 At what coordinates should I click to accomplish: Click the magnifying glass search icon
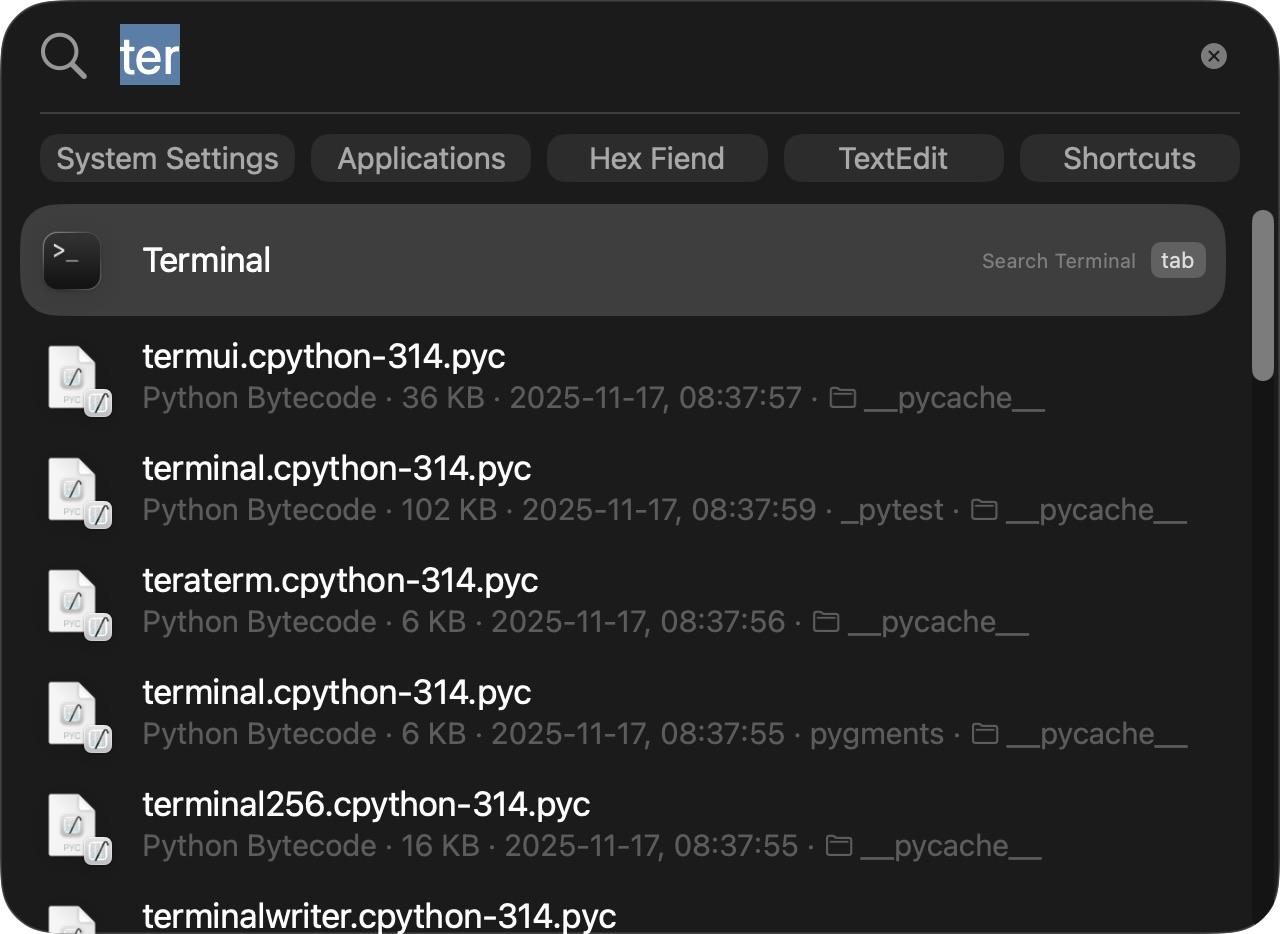[64, 55]
